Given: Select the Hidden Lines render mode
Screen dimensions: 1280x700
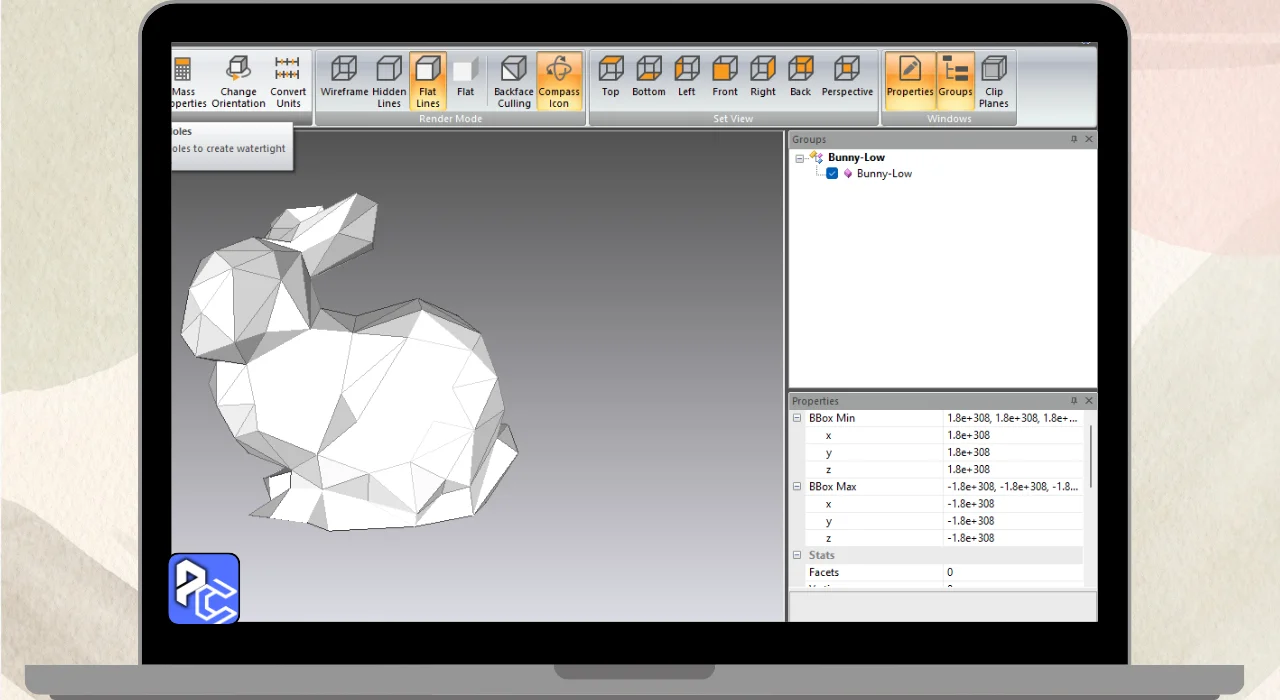Looking at the screenshot, I should click(389, 79).
